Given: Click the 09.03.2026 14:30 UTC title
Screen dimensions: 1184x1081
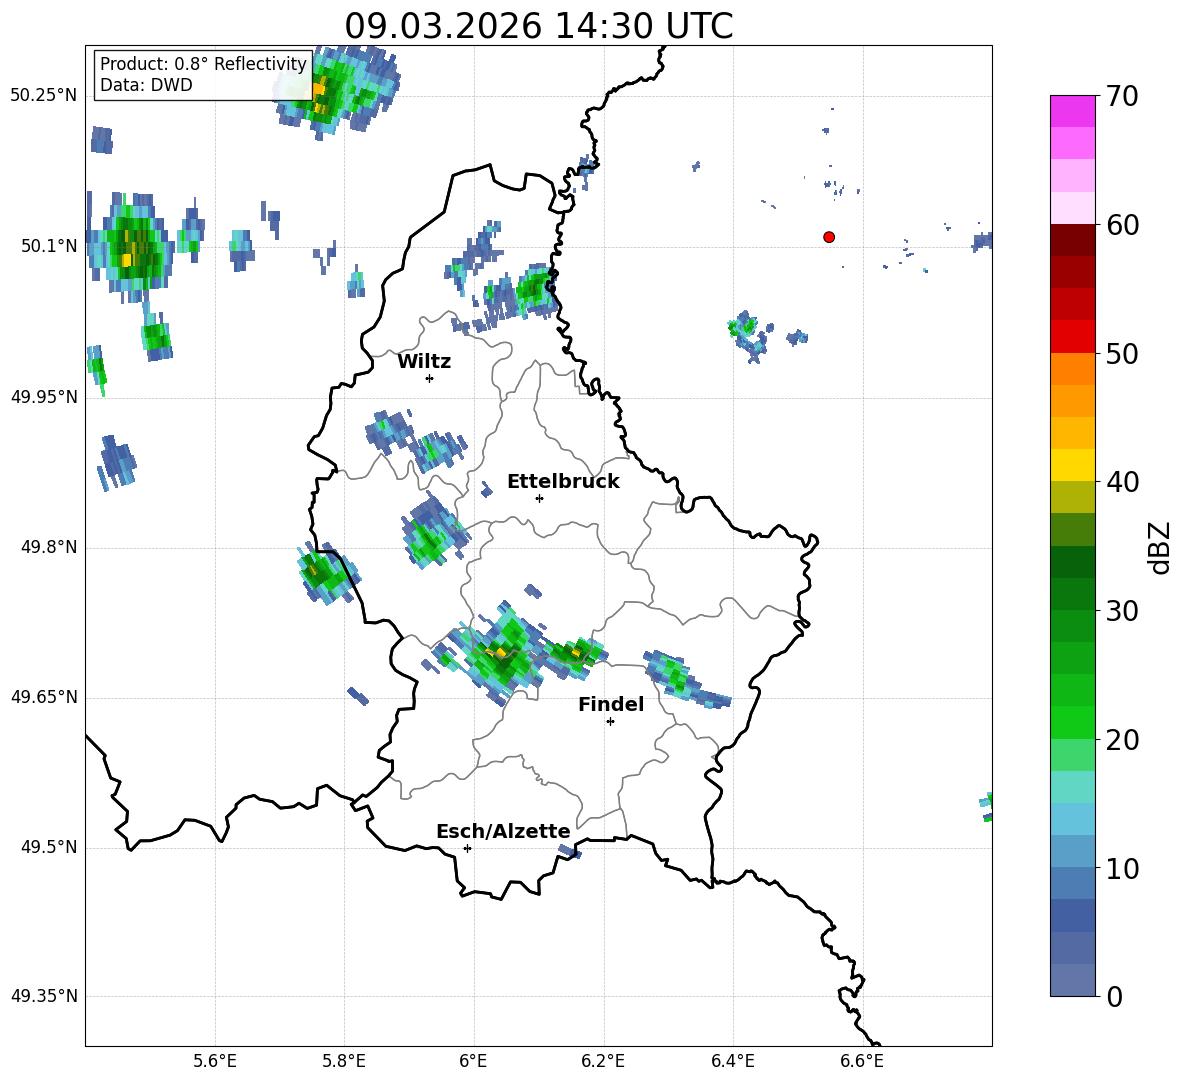Looking at the screenshot, I should point(538,26).
